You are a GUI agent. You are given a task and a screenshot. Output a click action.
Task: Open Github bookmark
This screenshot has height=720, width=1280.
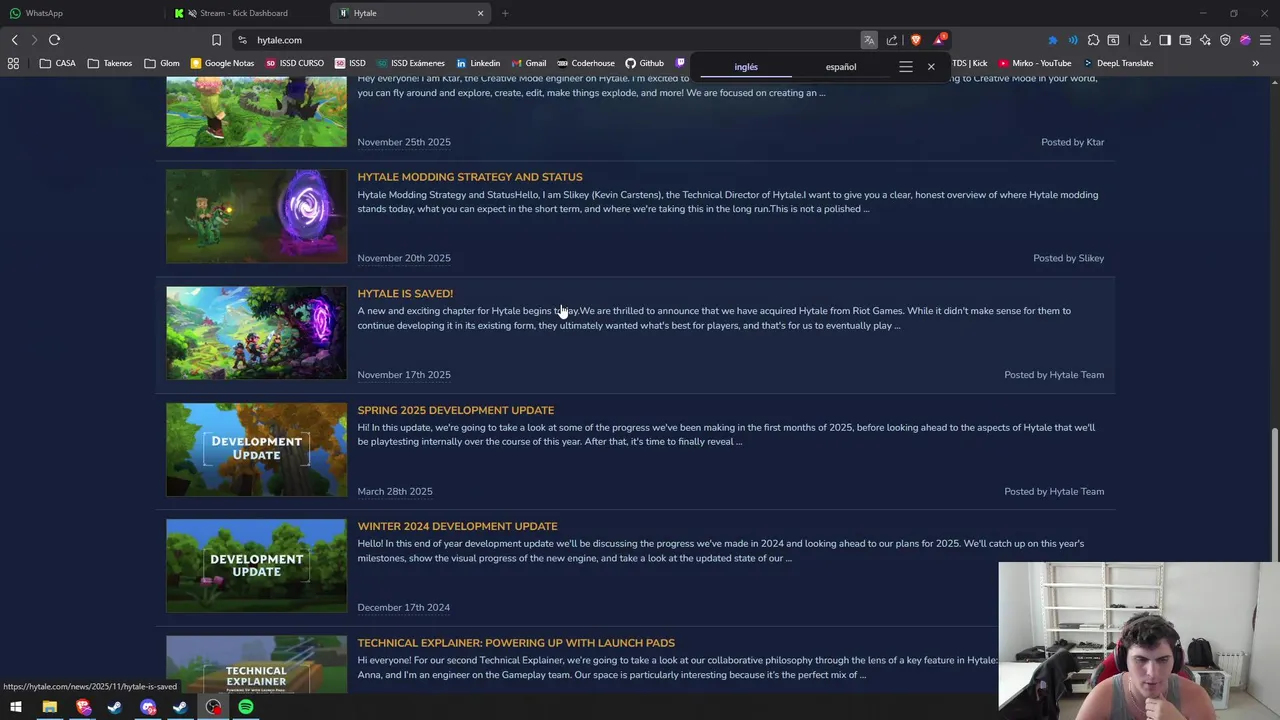tap(644, 63)
